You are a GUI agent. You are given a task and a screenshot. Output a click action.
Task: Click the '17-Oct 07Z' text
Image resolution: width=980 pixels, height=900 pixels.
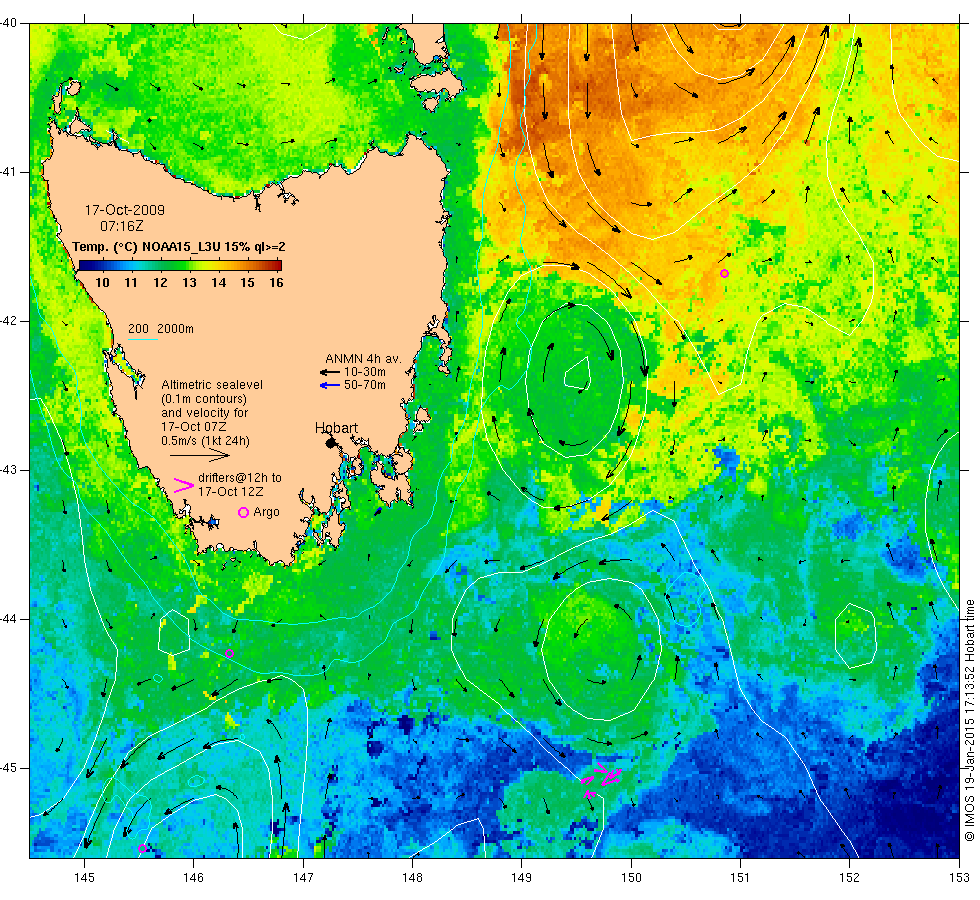194,427
